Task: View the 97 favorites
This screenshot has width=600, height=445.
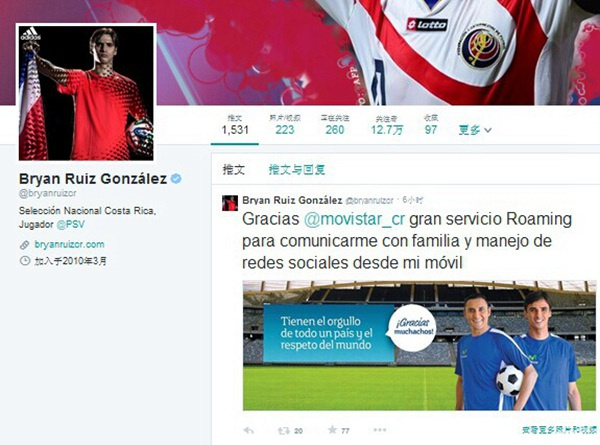Action: tap(431, 125)
